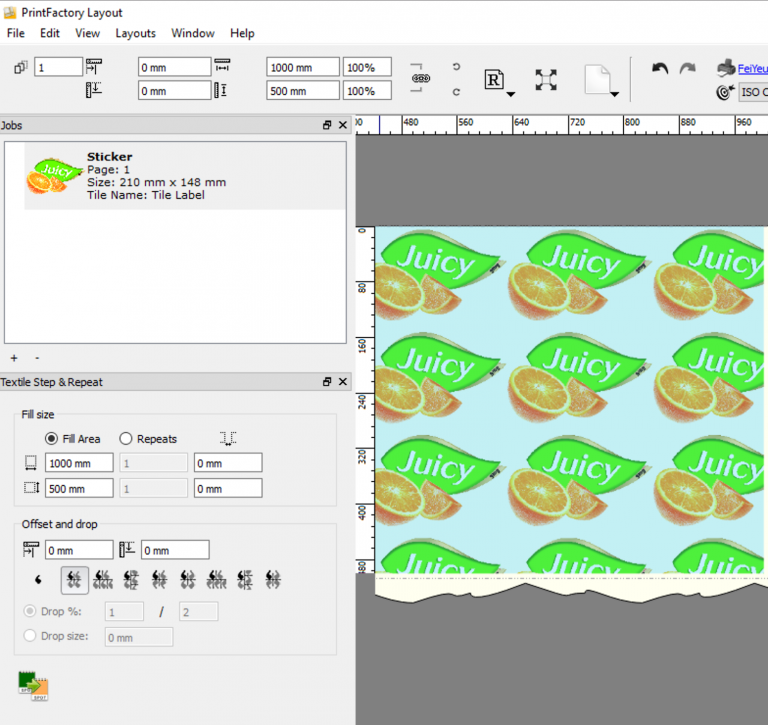Click the vertical gap 0 mm field in Fill size
The width and height of the screenshot is (768, 725).
point(228,488)
